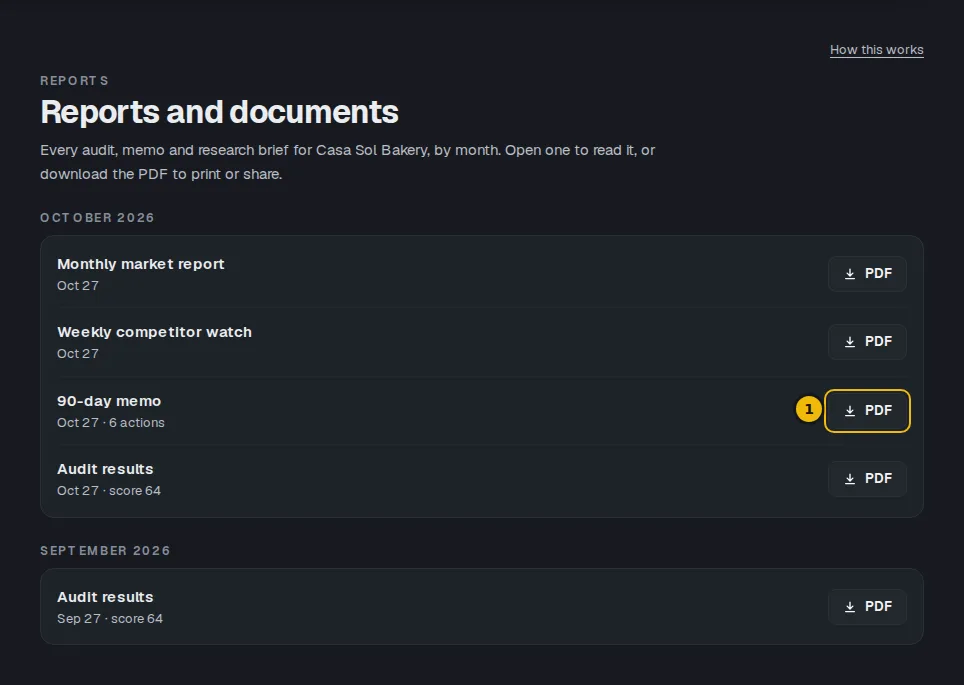Download September Audit results PDF
964x685 pixels.
click(x=867, y=606)
